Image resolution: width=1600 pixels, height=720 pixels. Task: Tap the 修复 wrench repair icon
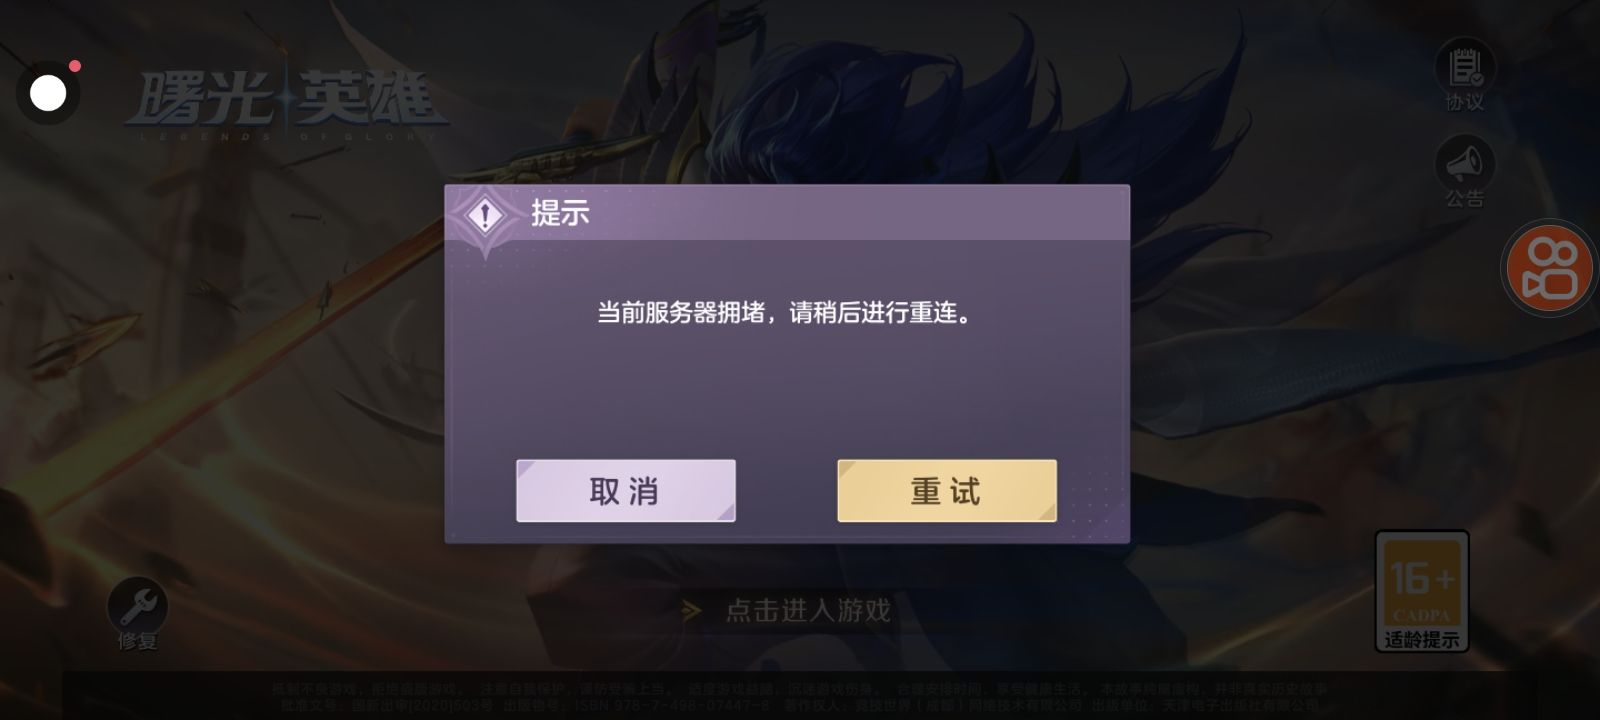(138, 604)
